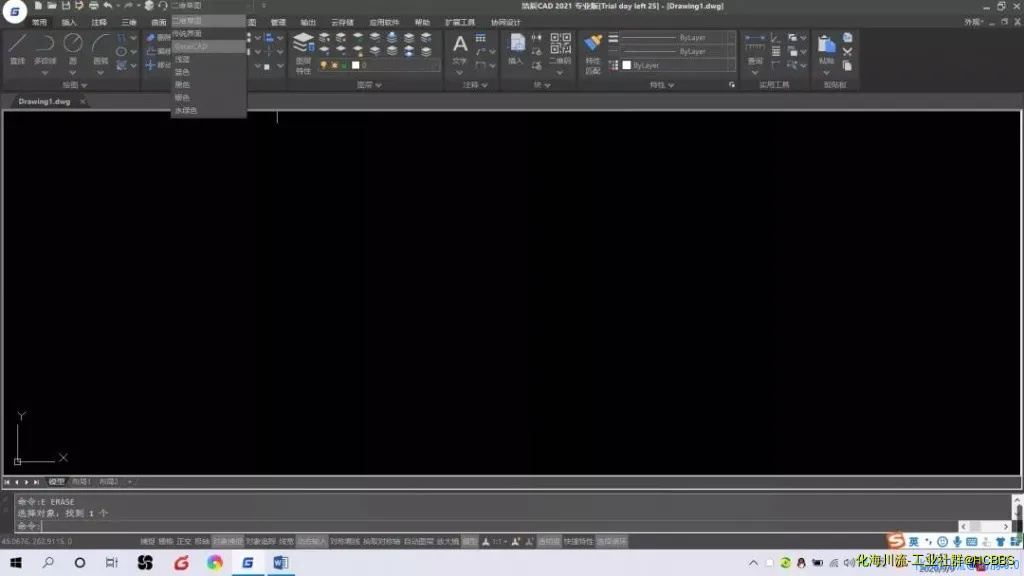This screenshot has width=1024, height=576.
Task: Open the Help (帮助) ribbon tab
Action: click(x=422, y=22)
